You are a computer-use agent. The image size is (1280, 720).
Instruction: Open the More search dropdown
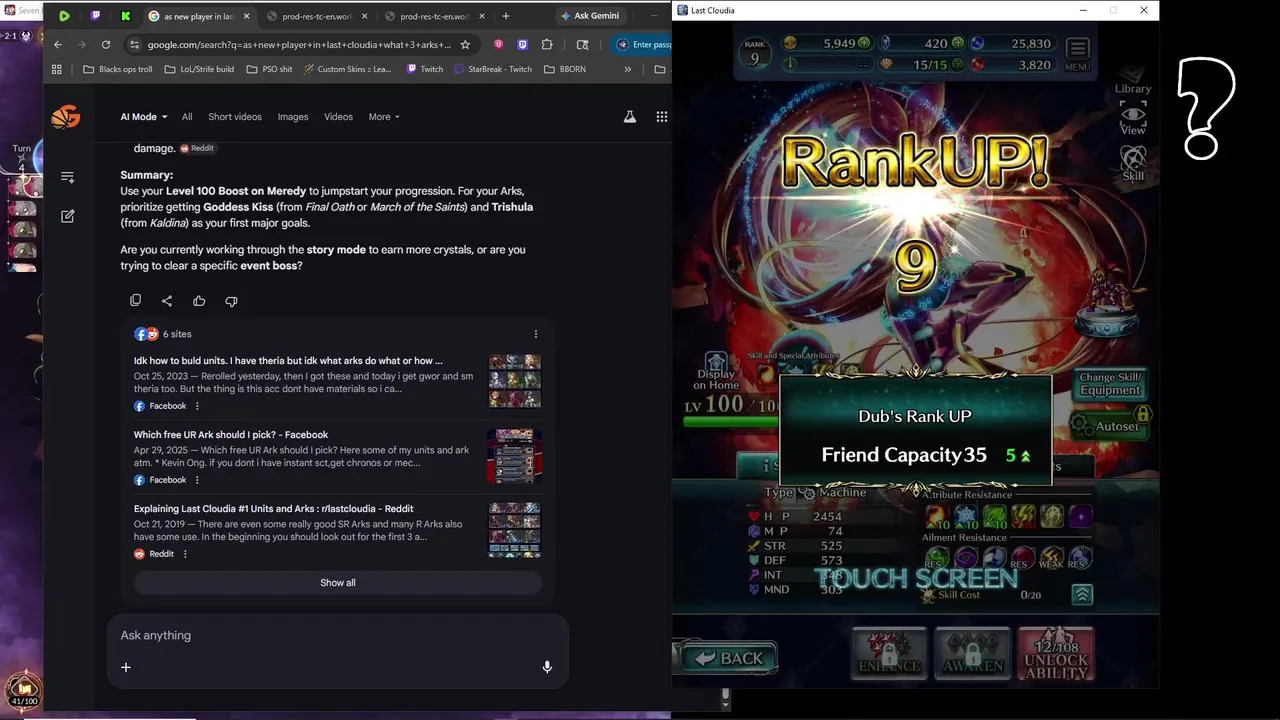click(384, 117)
